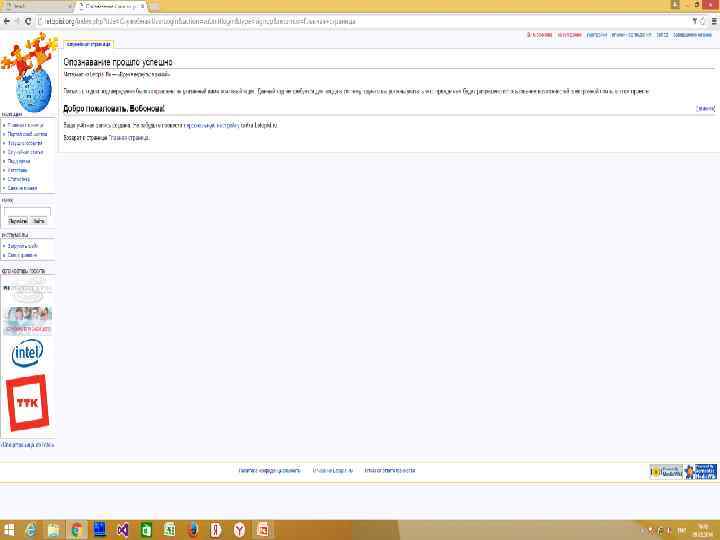Open the Отказ от ответственности footer link
Viewport: 720px width, 540px height.
[390, 471]
